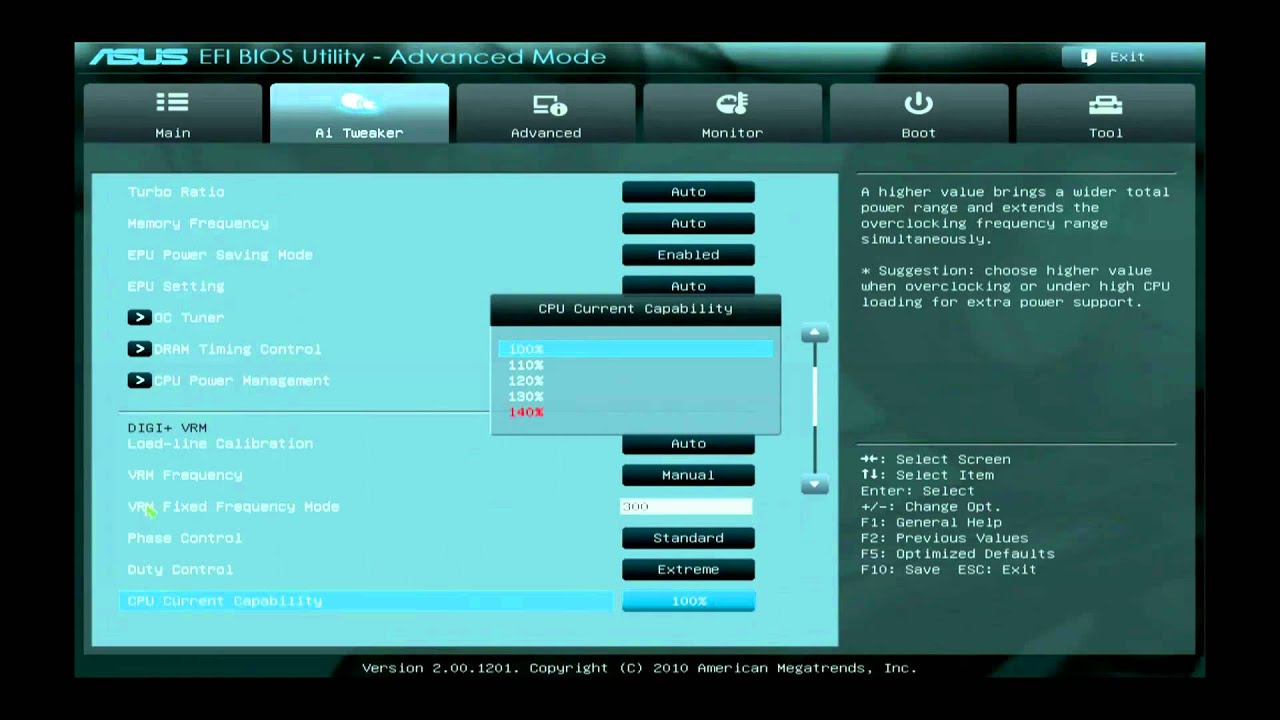Image resolution: width=1280 pixels, height=720 pixels.
Task: Click the F10: Save ESC: Exit hint
Action: 948,569
